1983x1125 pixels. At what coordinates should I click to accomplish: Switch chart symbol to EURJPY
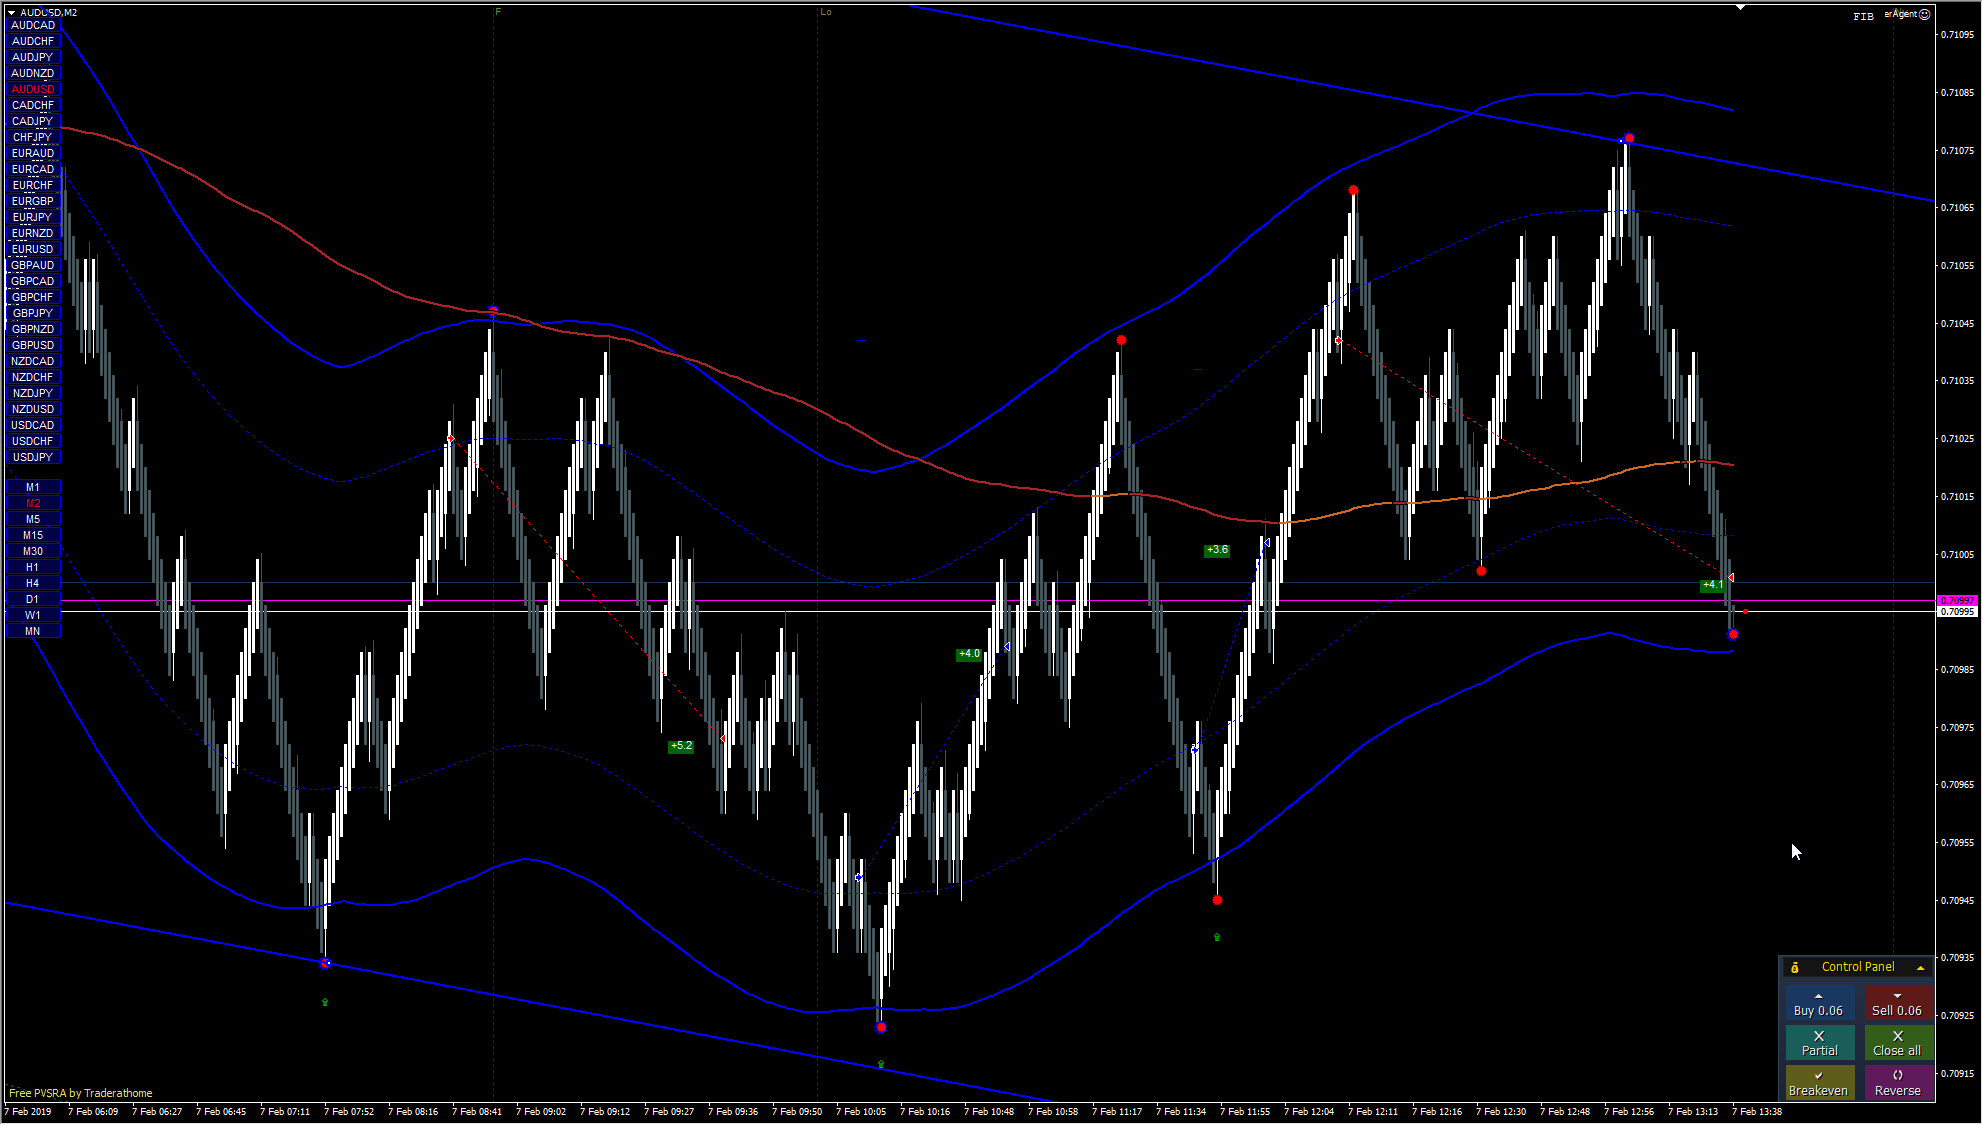(33, 217)
